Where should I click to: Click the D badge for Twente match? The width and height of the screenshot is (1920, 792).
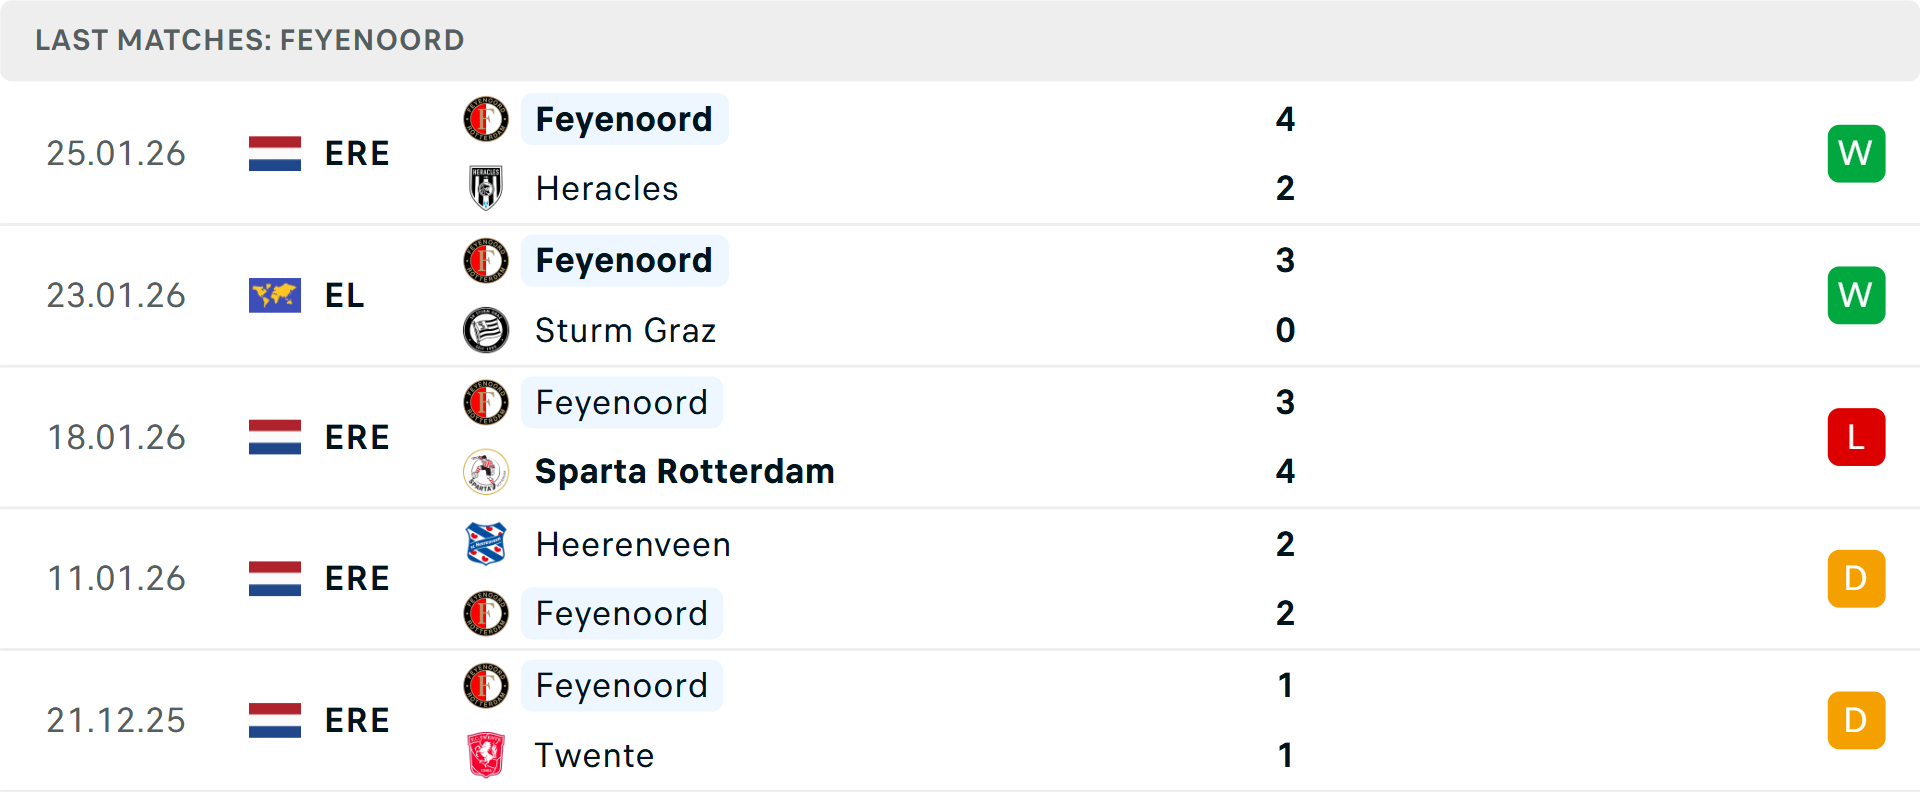click(1856, 720)
